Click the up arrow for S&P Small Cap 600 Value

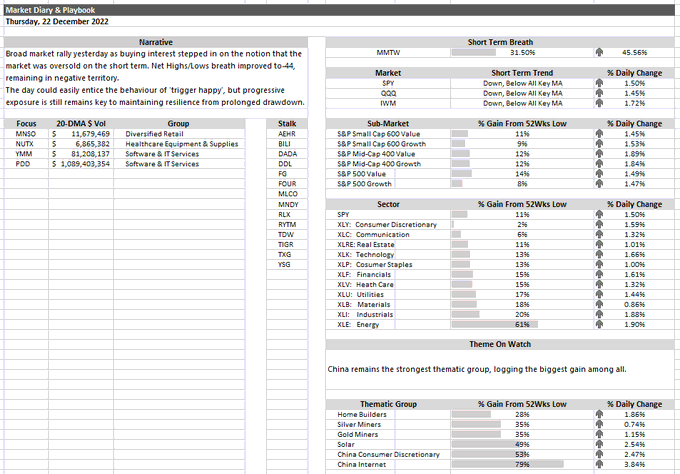point(599,134)
